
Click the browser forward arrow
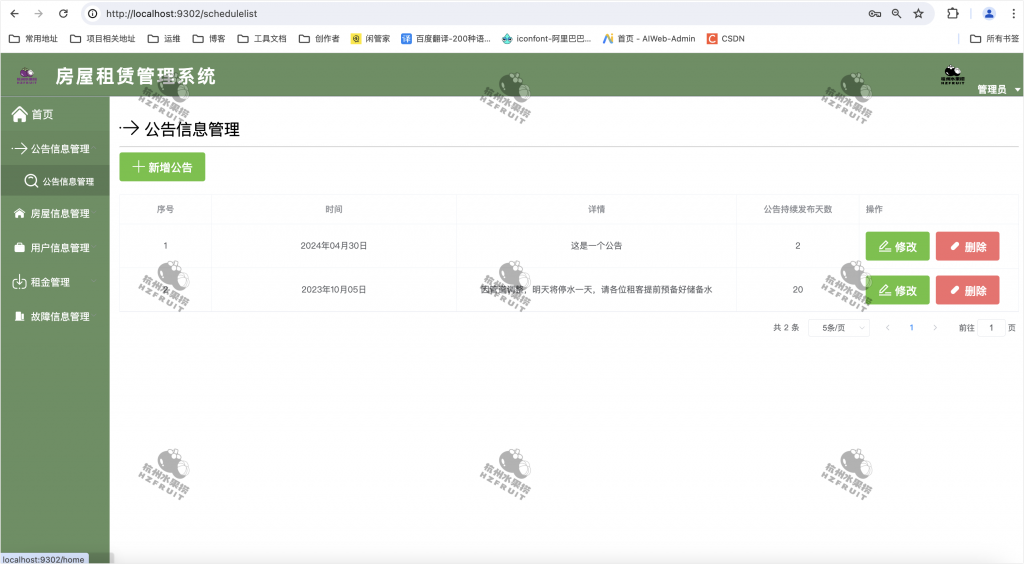tap(39, 14)
